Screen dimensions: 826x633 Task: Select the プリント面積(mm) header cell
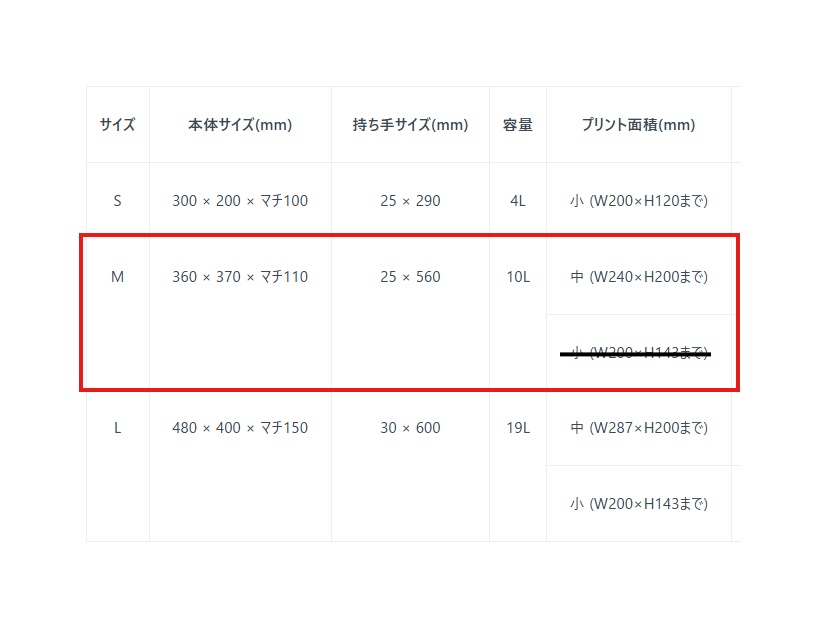(x=638, y=125)
